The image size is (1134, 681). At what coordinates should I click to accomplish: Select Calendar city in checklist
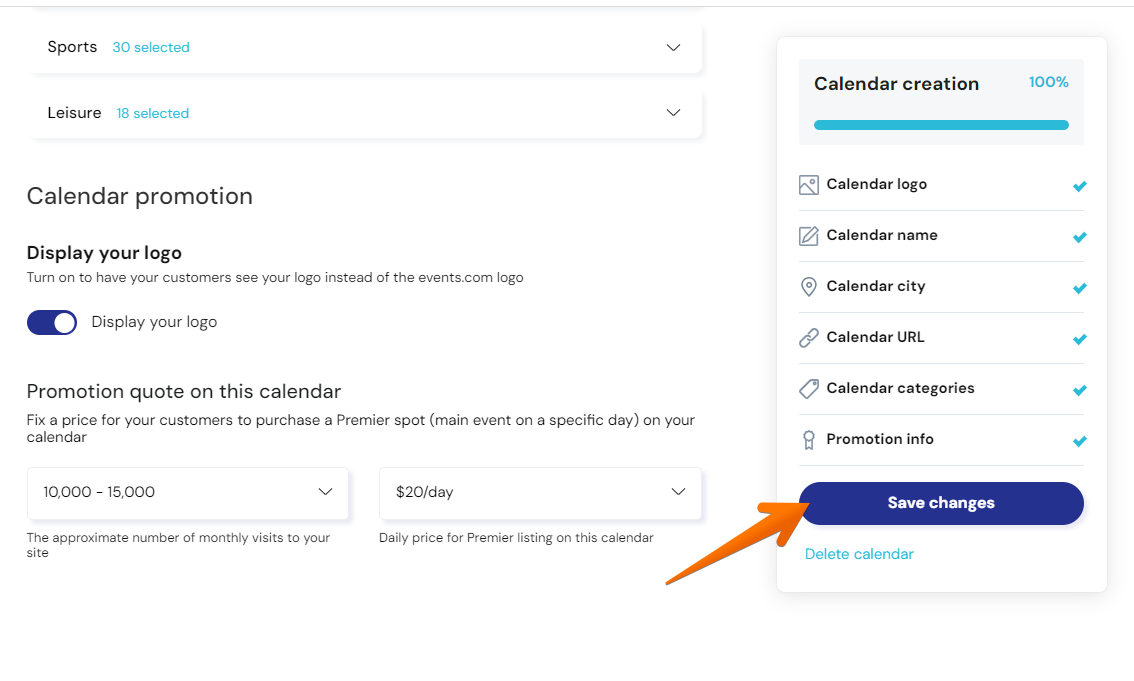coord(941,287)
